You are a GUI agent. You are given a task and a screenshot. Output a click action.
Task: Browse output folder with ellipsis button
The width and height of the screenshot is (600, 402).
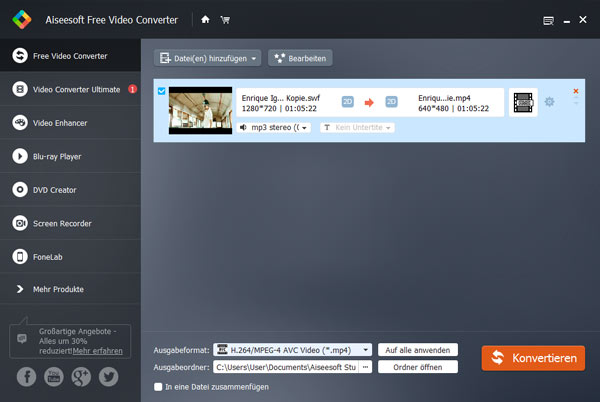click(x=365, y=367)
